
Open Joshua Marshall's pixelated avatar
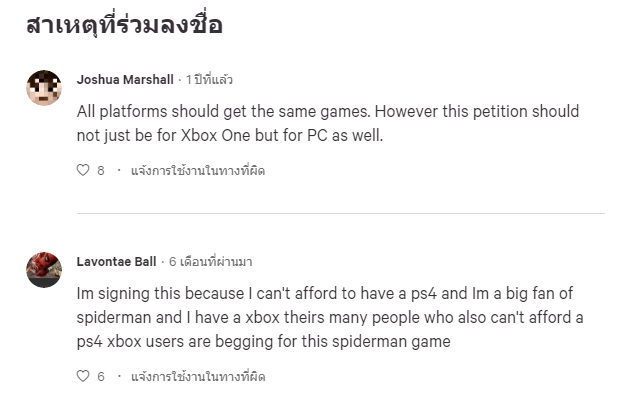(44, 88)
